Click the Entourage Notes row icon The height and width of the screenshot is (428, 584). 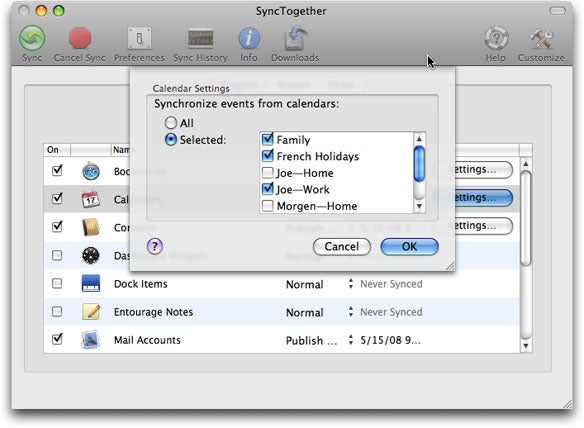click(91, 311)
